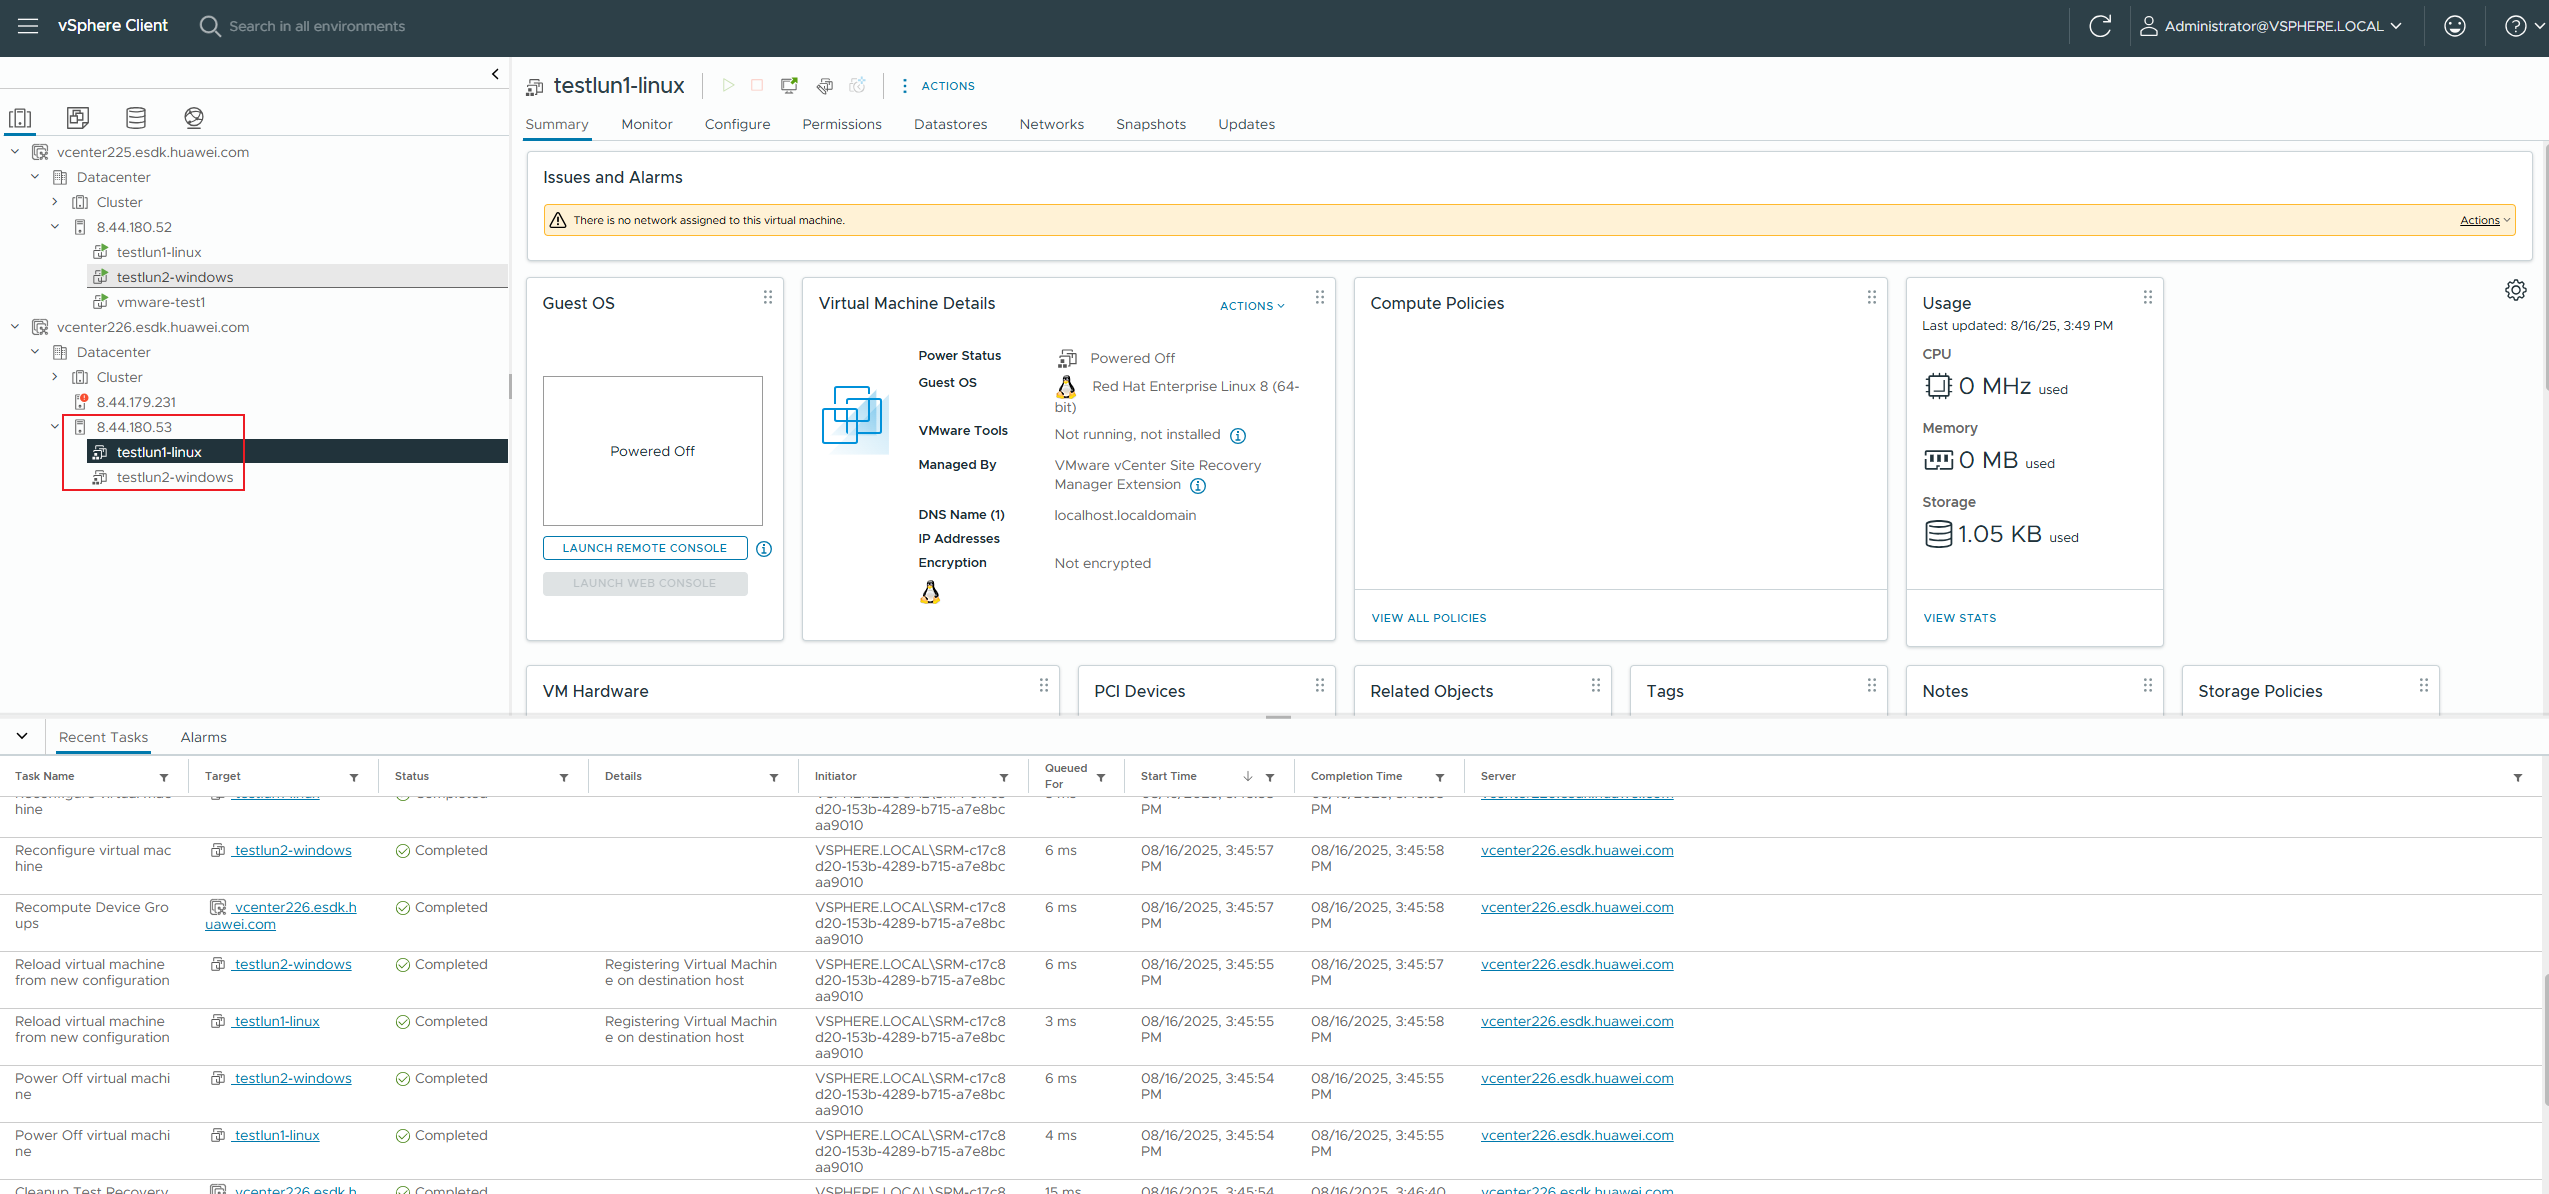Viewport: 2549px width, 1194px height.
Task: Click the VMware Tools info icon
Action: click(x=1238, y=436)
